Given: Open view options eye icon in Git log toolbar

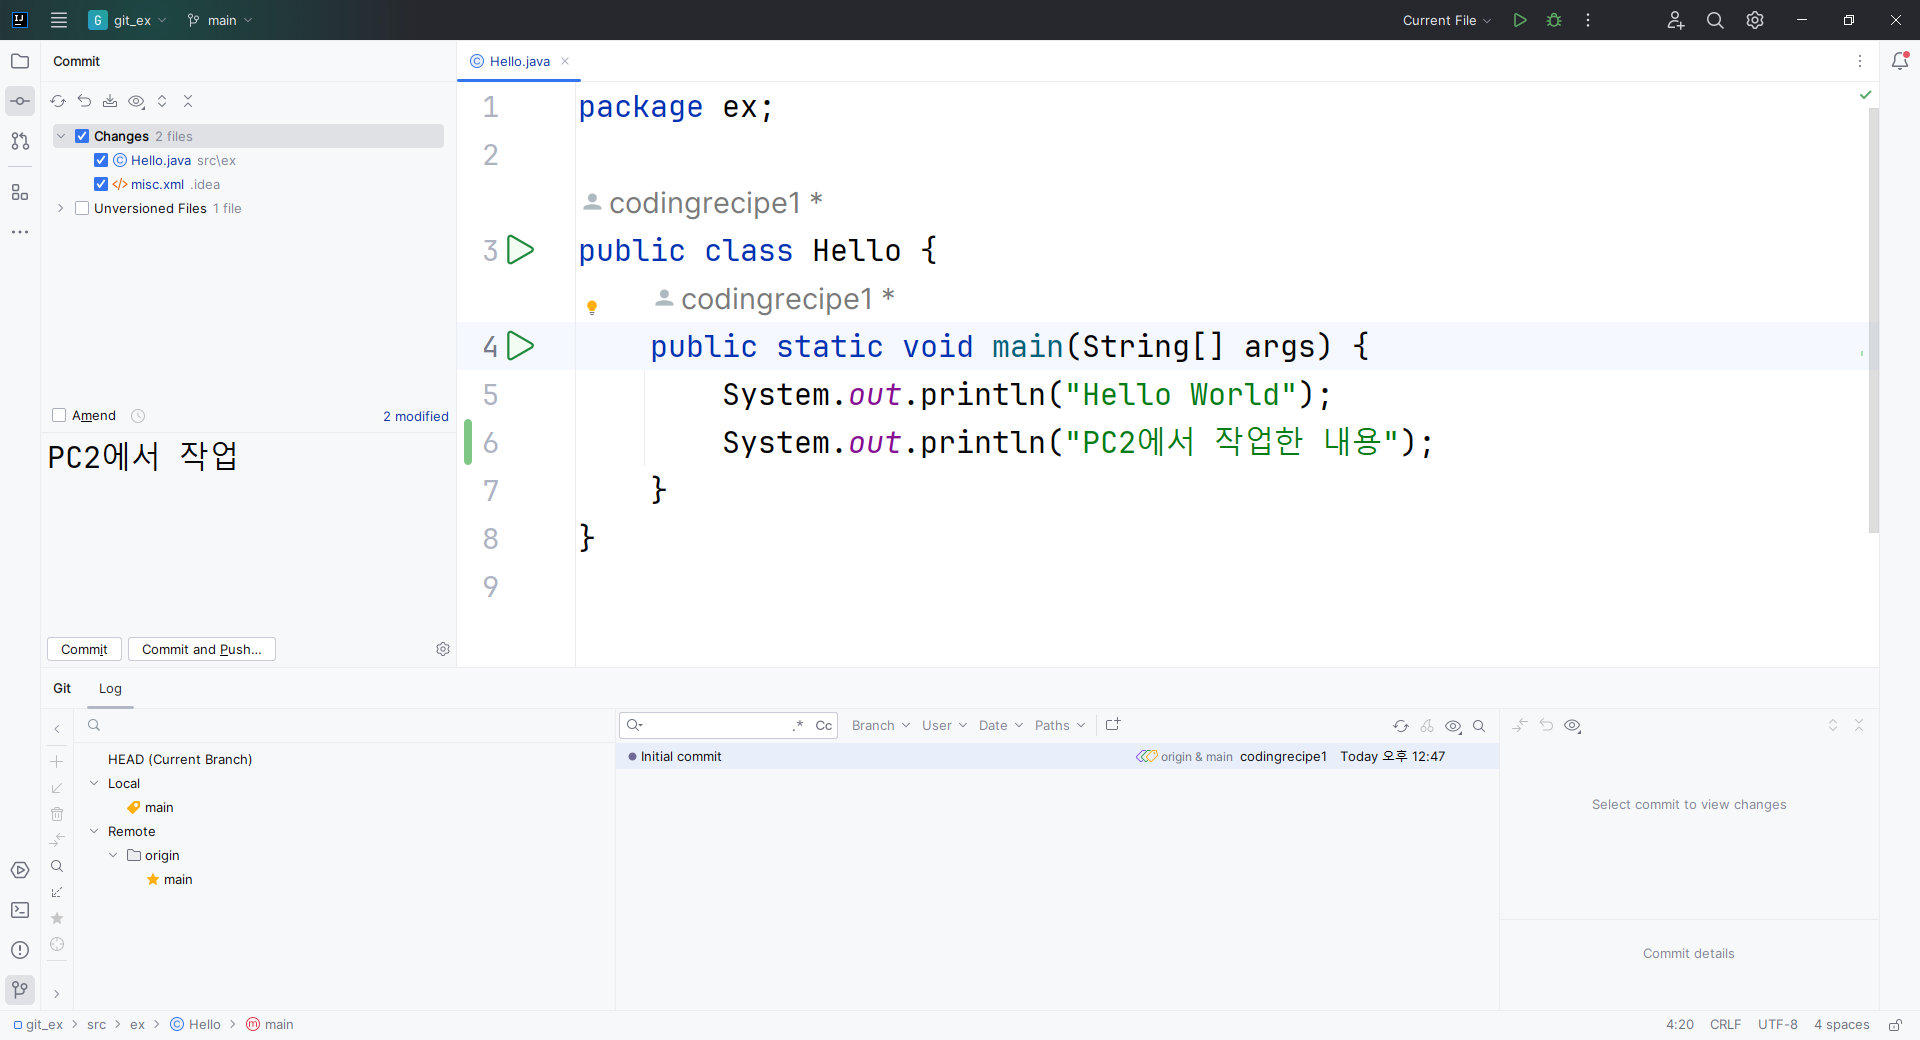Looking at the screenshot, I should pos(1454,726).
